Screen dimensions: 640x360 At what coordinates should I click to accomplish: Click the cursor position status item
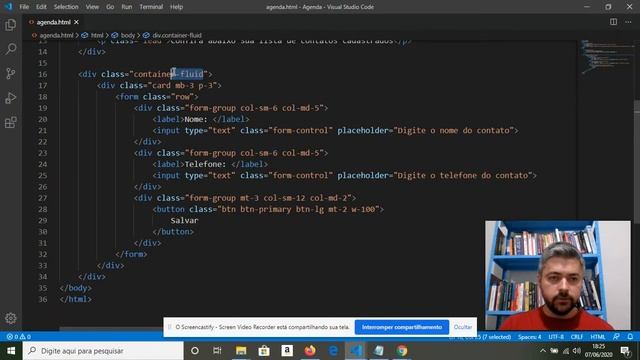pyautogui.click(x=480, y=337)
